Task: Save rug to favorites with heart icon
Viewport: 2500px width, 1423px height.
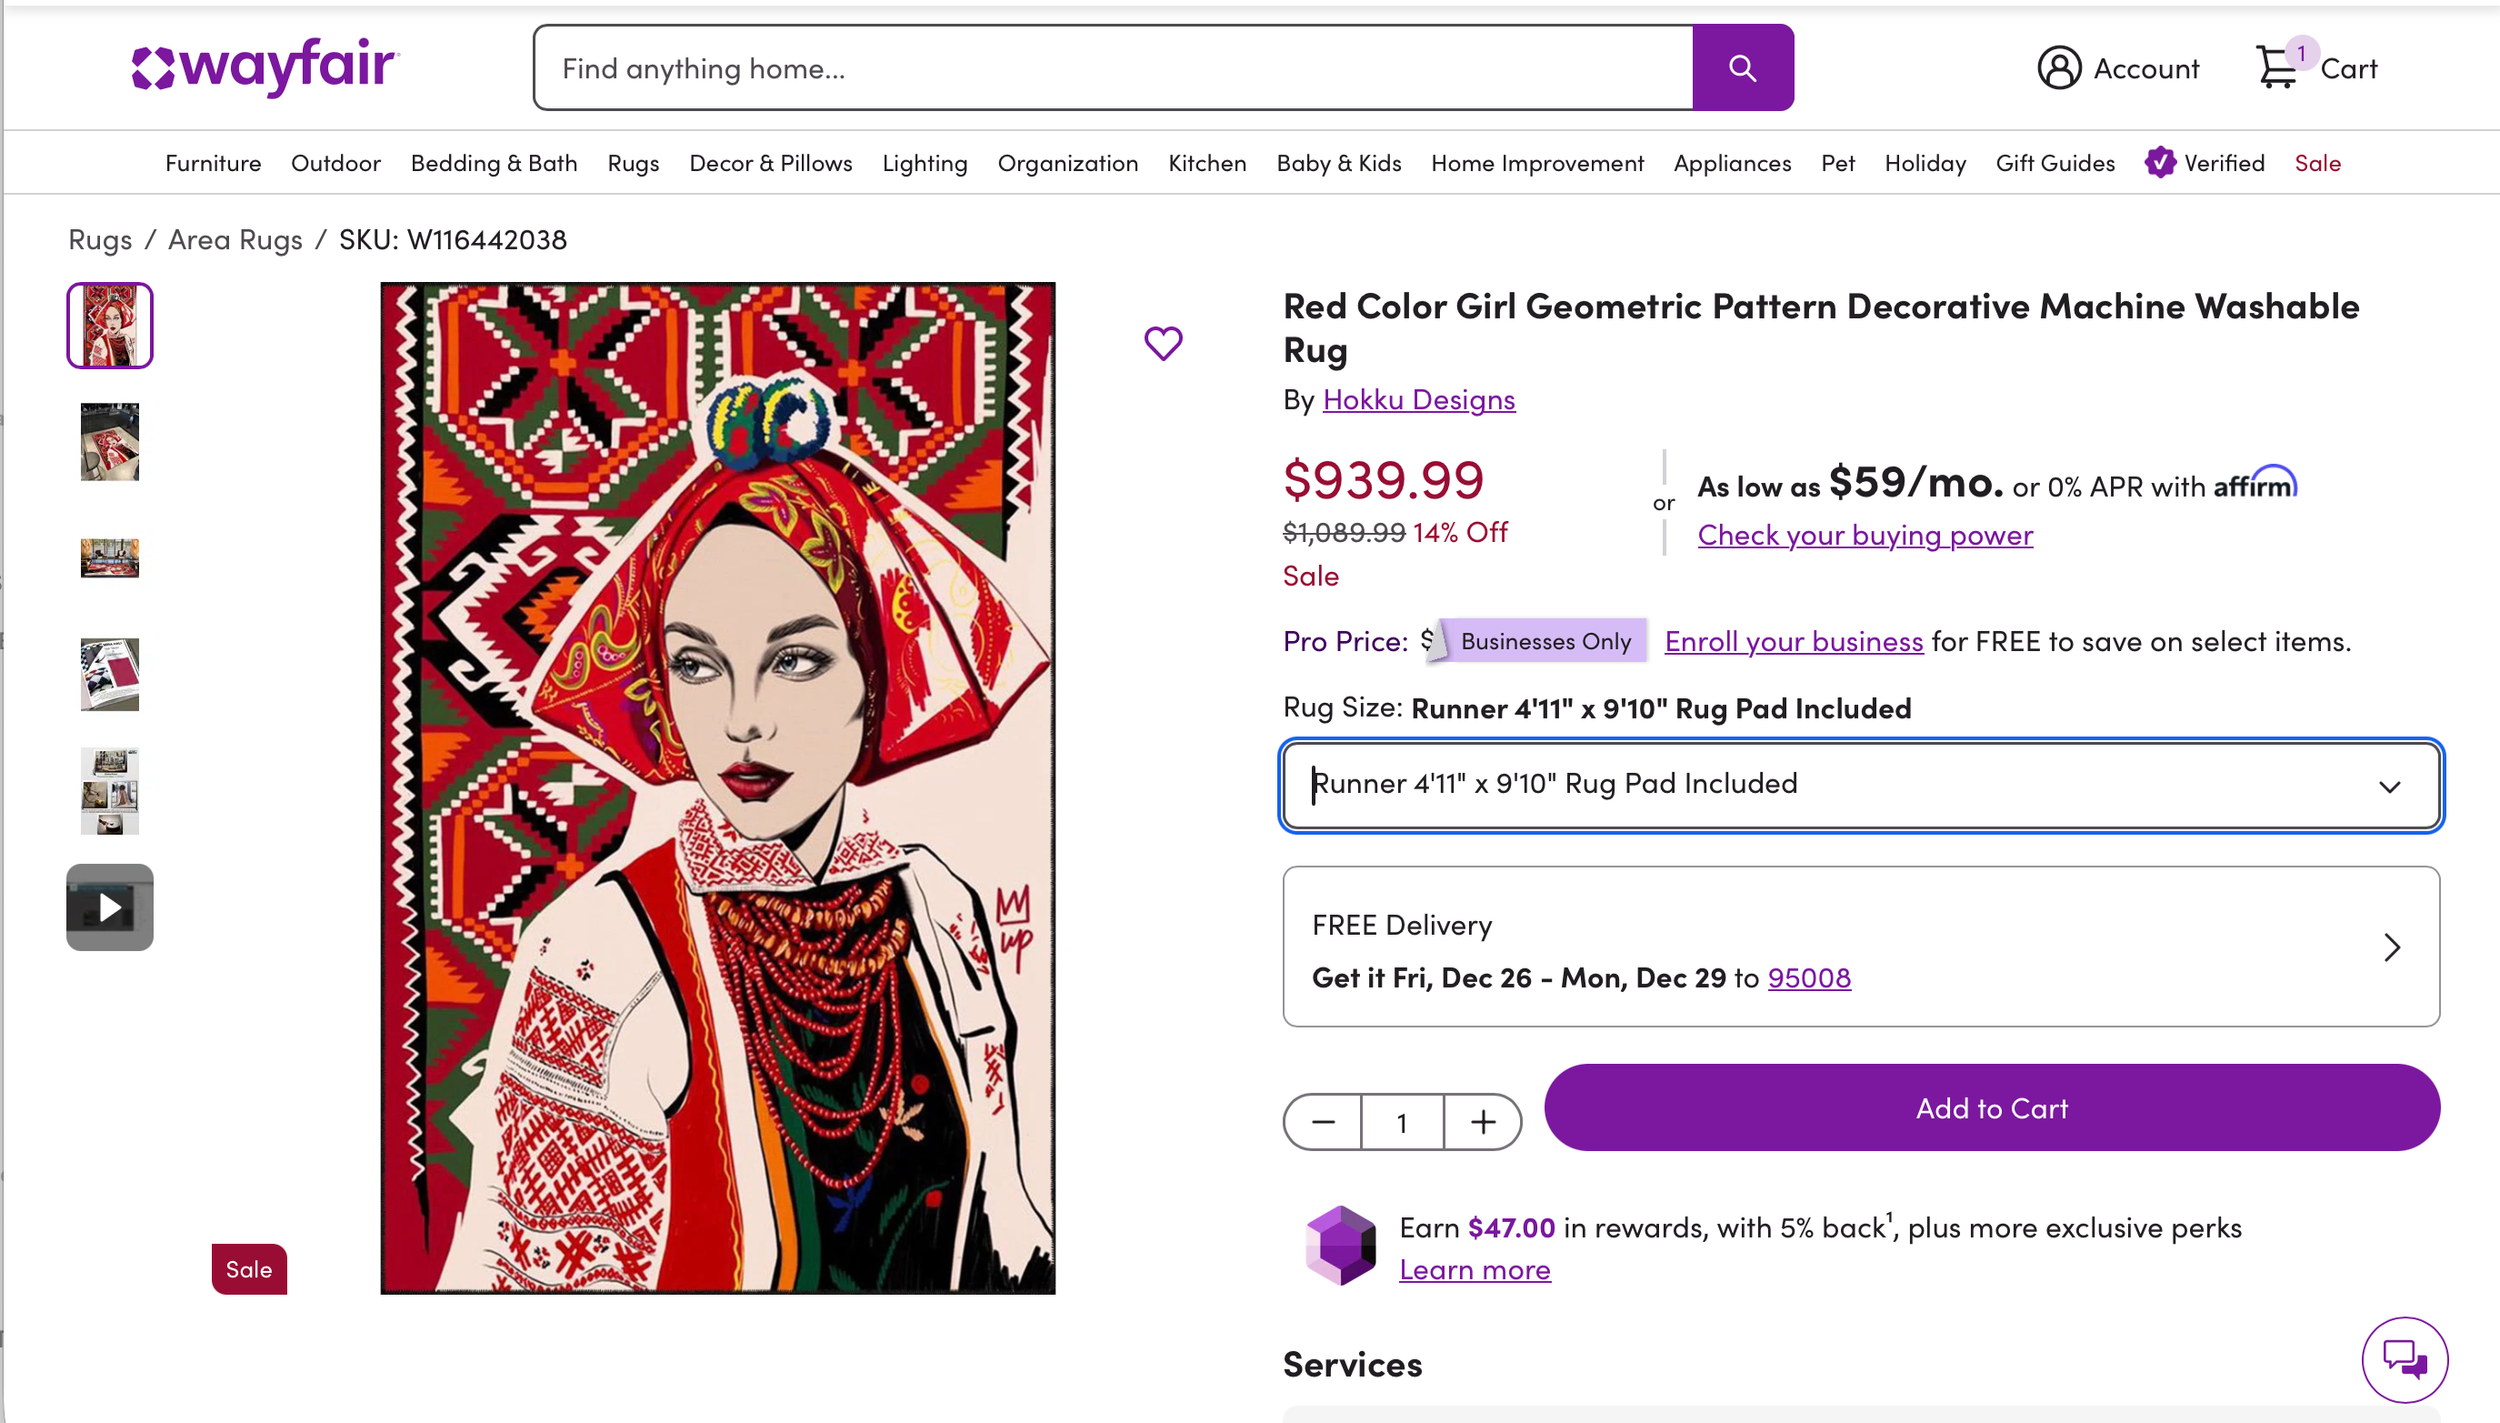Action: 1163,343
